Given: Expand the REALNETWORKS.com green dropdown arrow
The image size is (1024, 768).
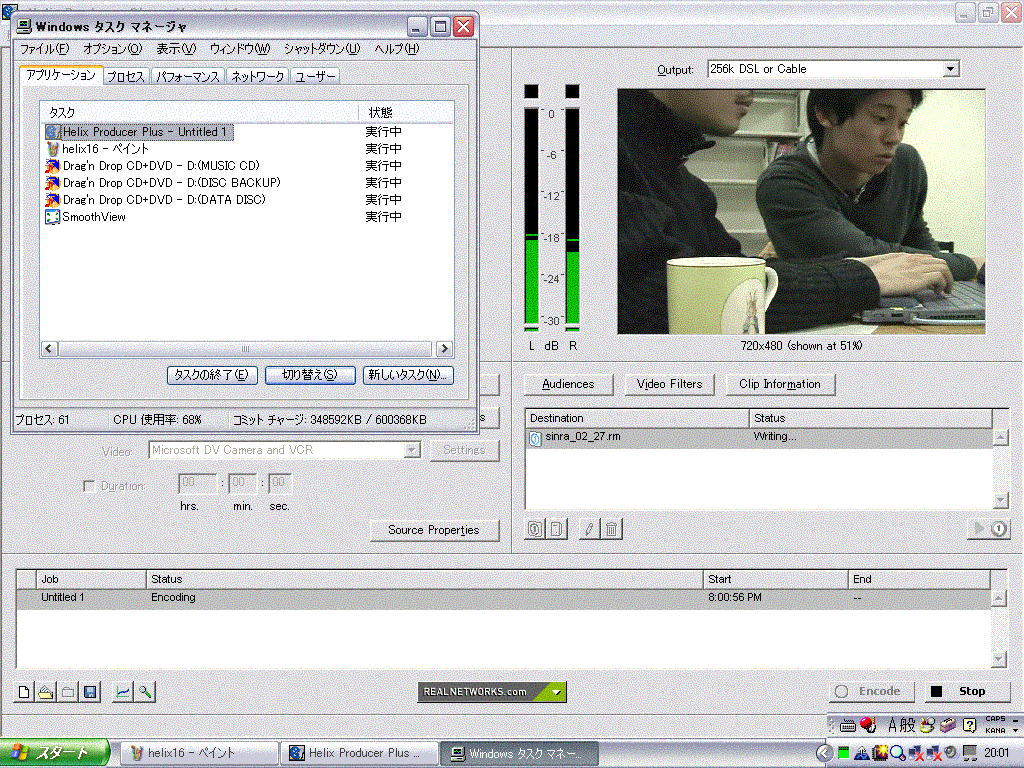Looking at the screenshot, I should 557,692.
